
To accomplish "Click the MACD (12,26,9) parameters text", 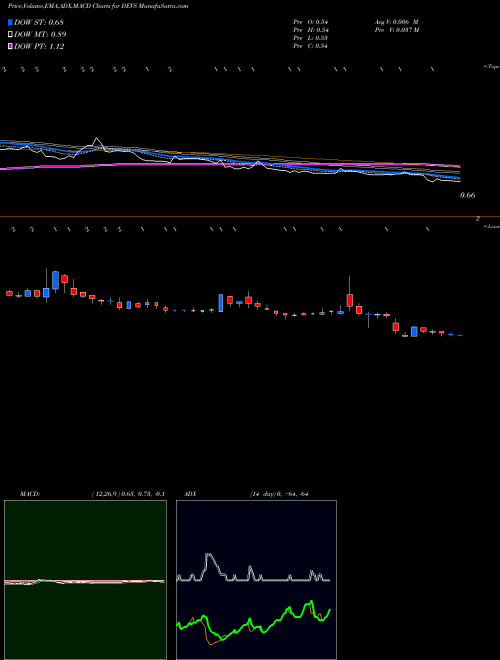I will click(128, 494).
